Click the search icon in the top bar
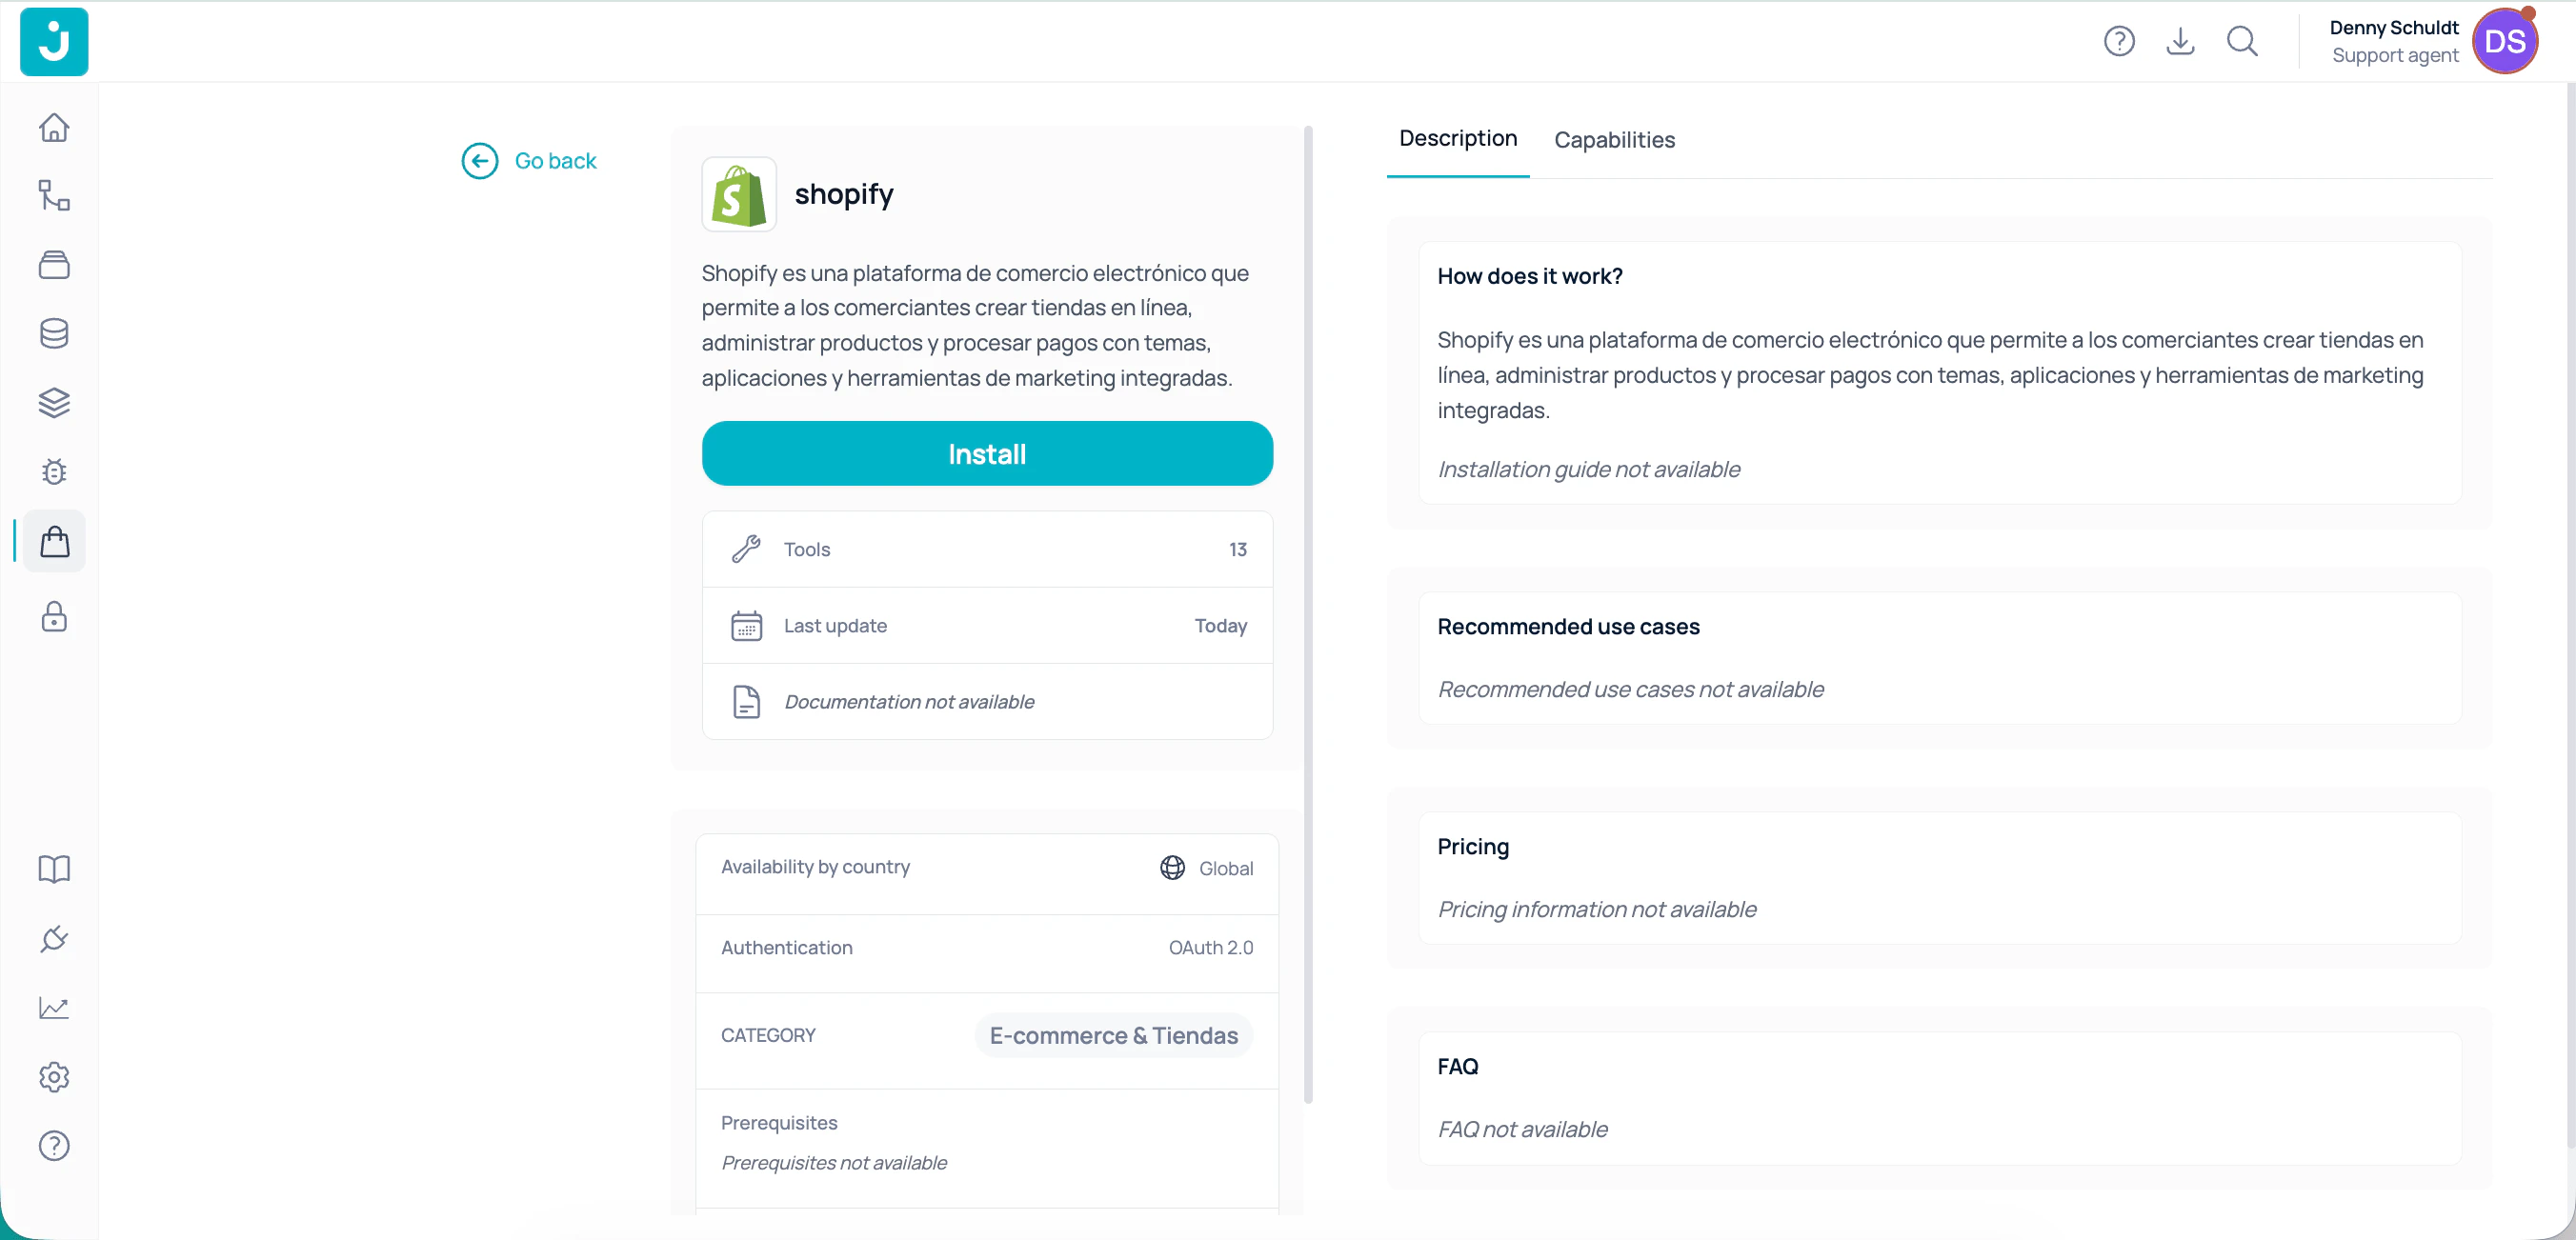2576x1240 pixels. pyautogui.click(x=2243, y=41)
